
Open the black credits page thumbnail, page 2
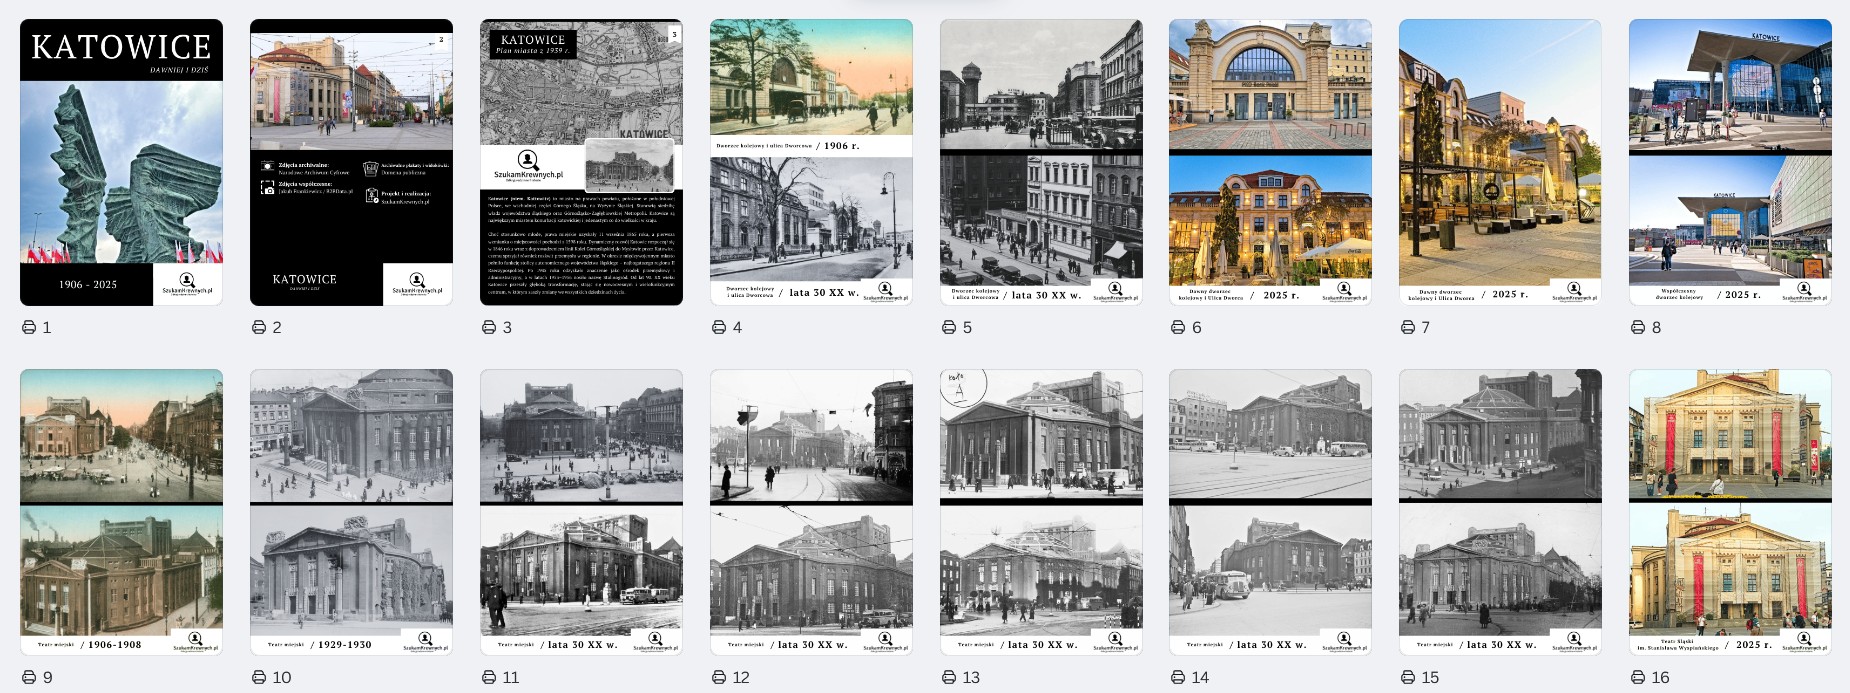pos(351,162)
